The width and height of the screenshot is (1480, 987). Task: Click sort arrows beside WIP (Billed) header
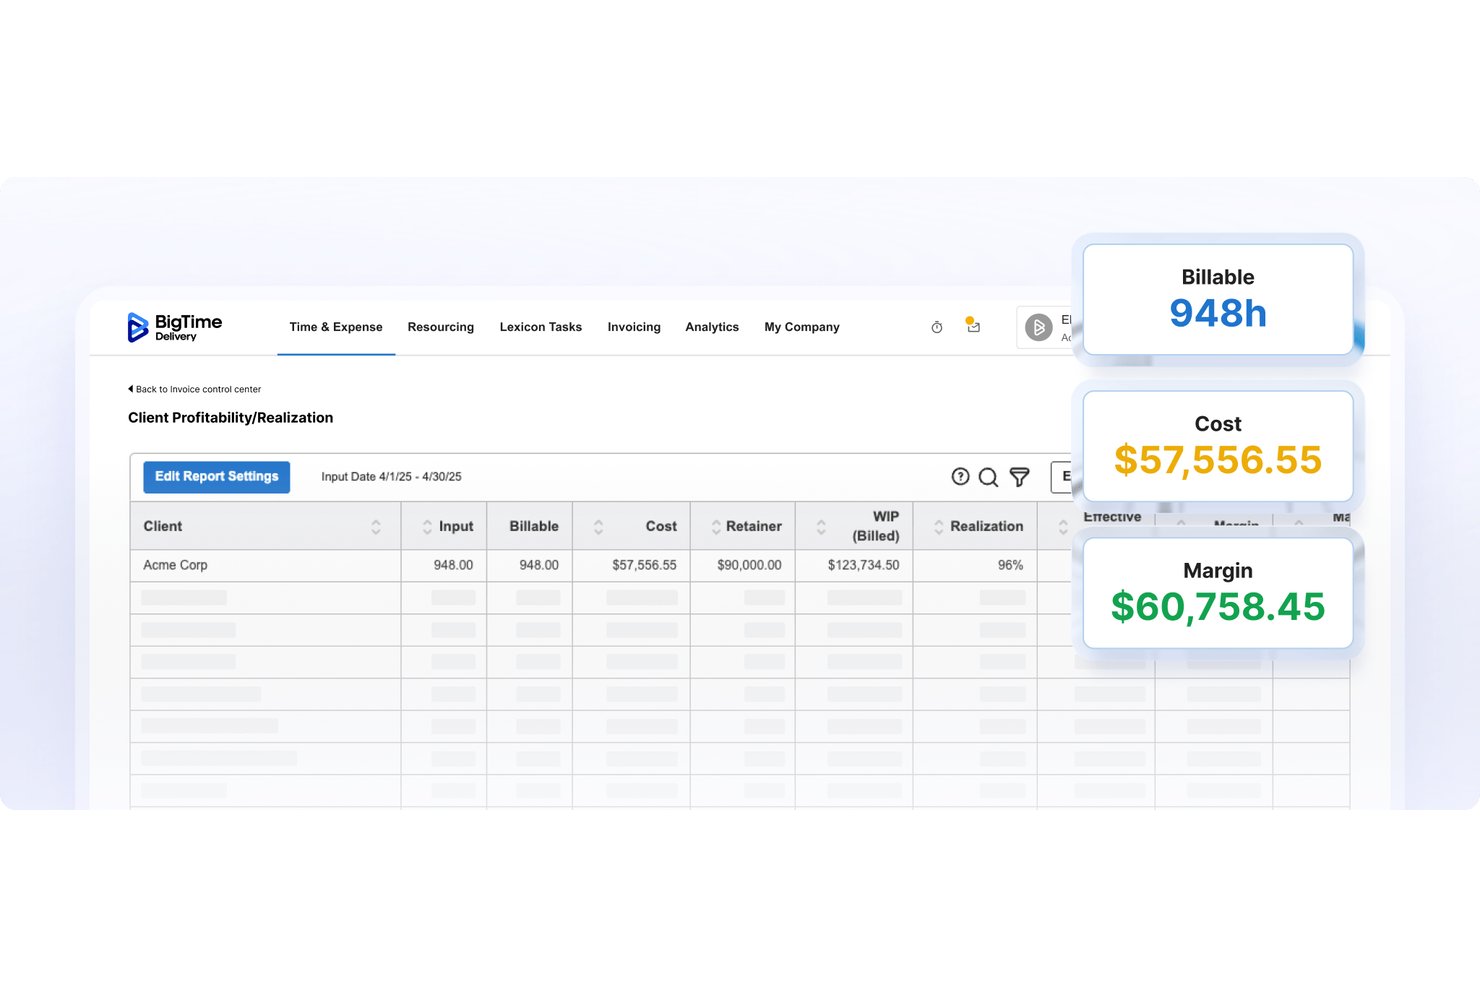821,526
